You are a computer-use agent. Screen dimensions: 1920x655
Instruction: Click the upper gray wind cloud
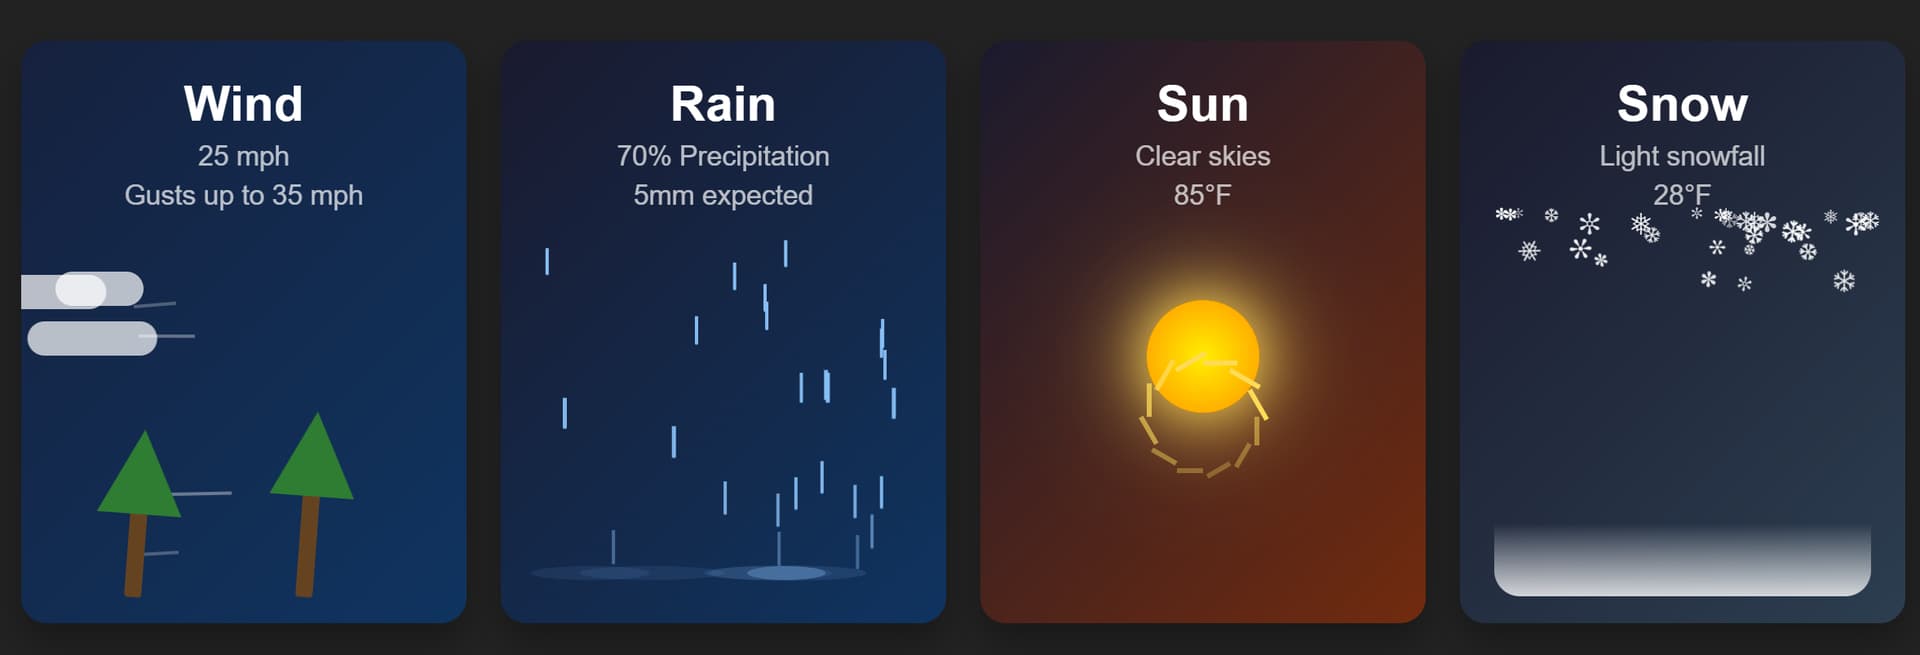[82, 290]
